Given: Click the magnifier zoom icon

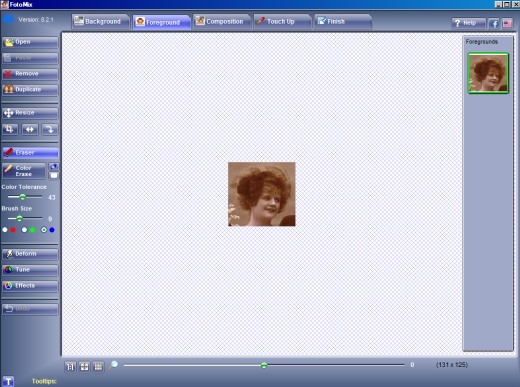Looking at the screenshot, I should coord(113,365).
